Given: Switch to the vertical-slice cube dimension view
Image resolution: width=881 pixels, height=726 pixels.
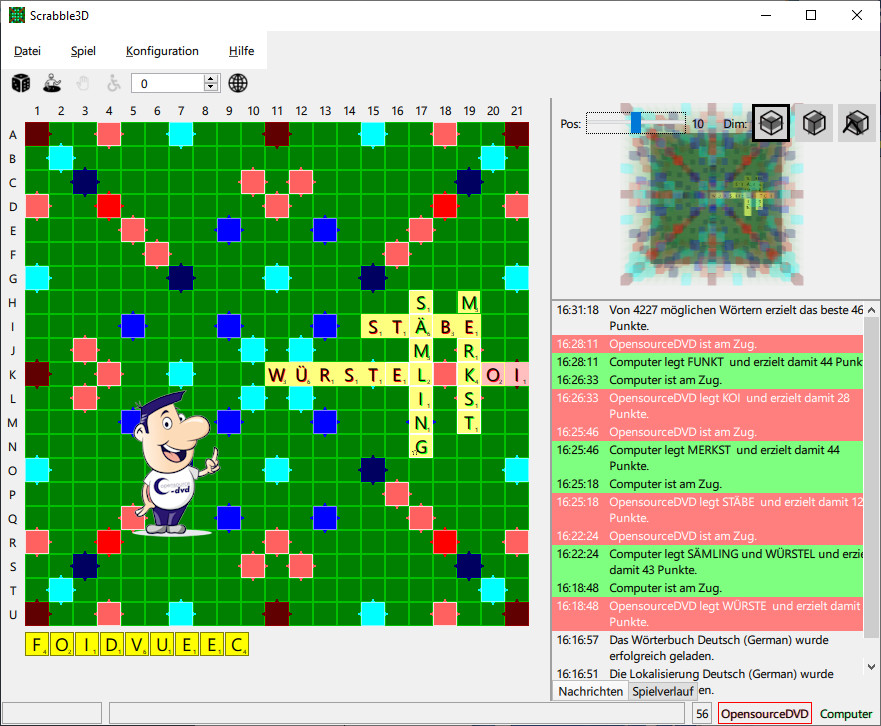Looking at the screenshot, I should pyautogui.click(x=814, y=123).
